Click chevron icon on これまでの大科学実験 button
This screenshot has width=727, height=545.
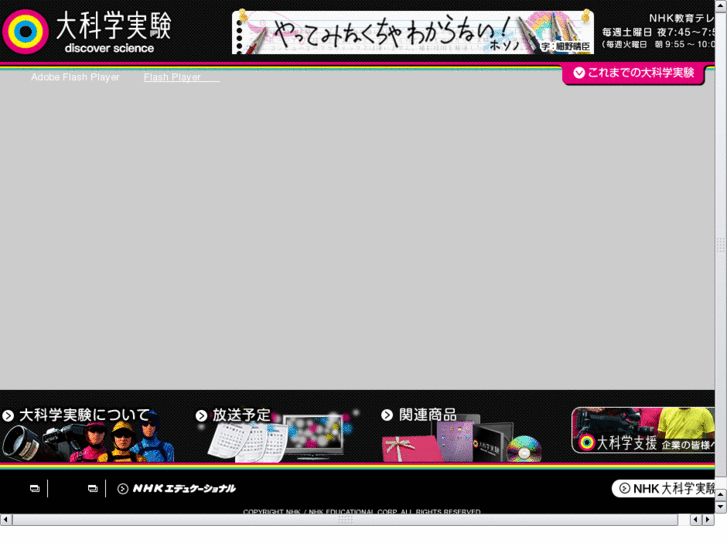(x=579, y=73)
